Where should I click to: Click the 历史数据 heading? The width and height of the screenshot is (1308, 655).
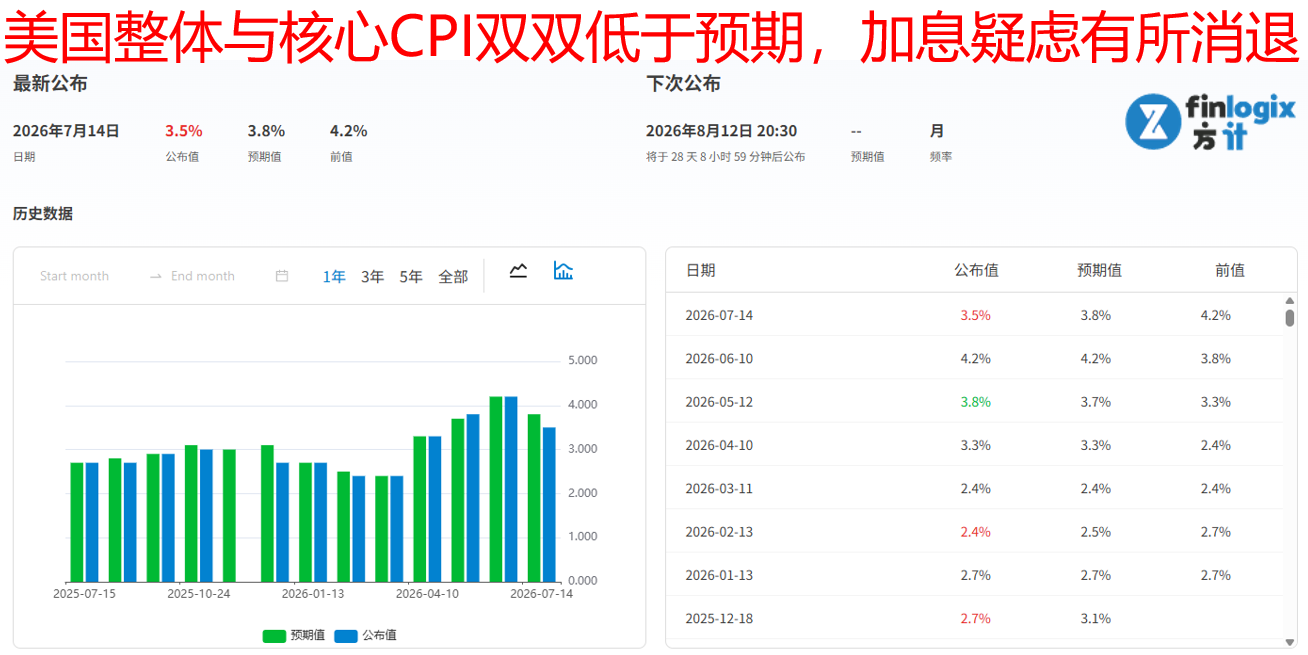pos(43,213)
